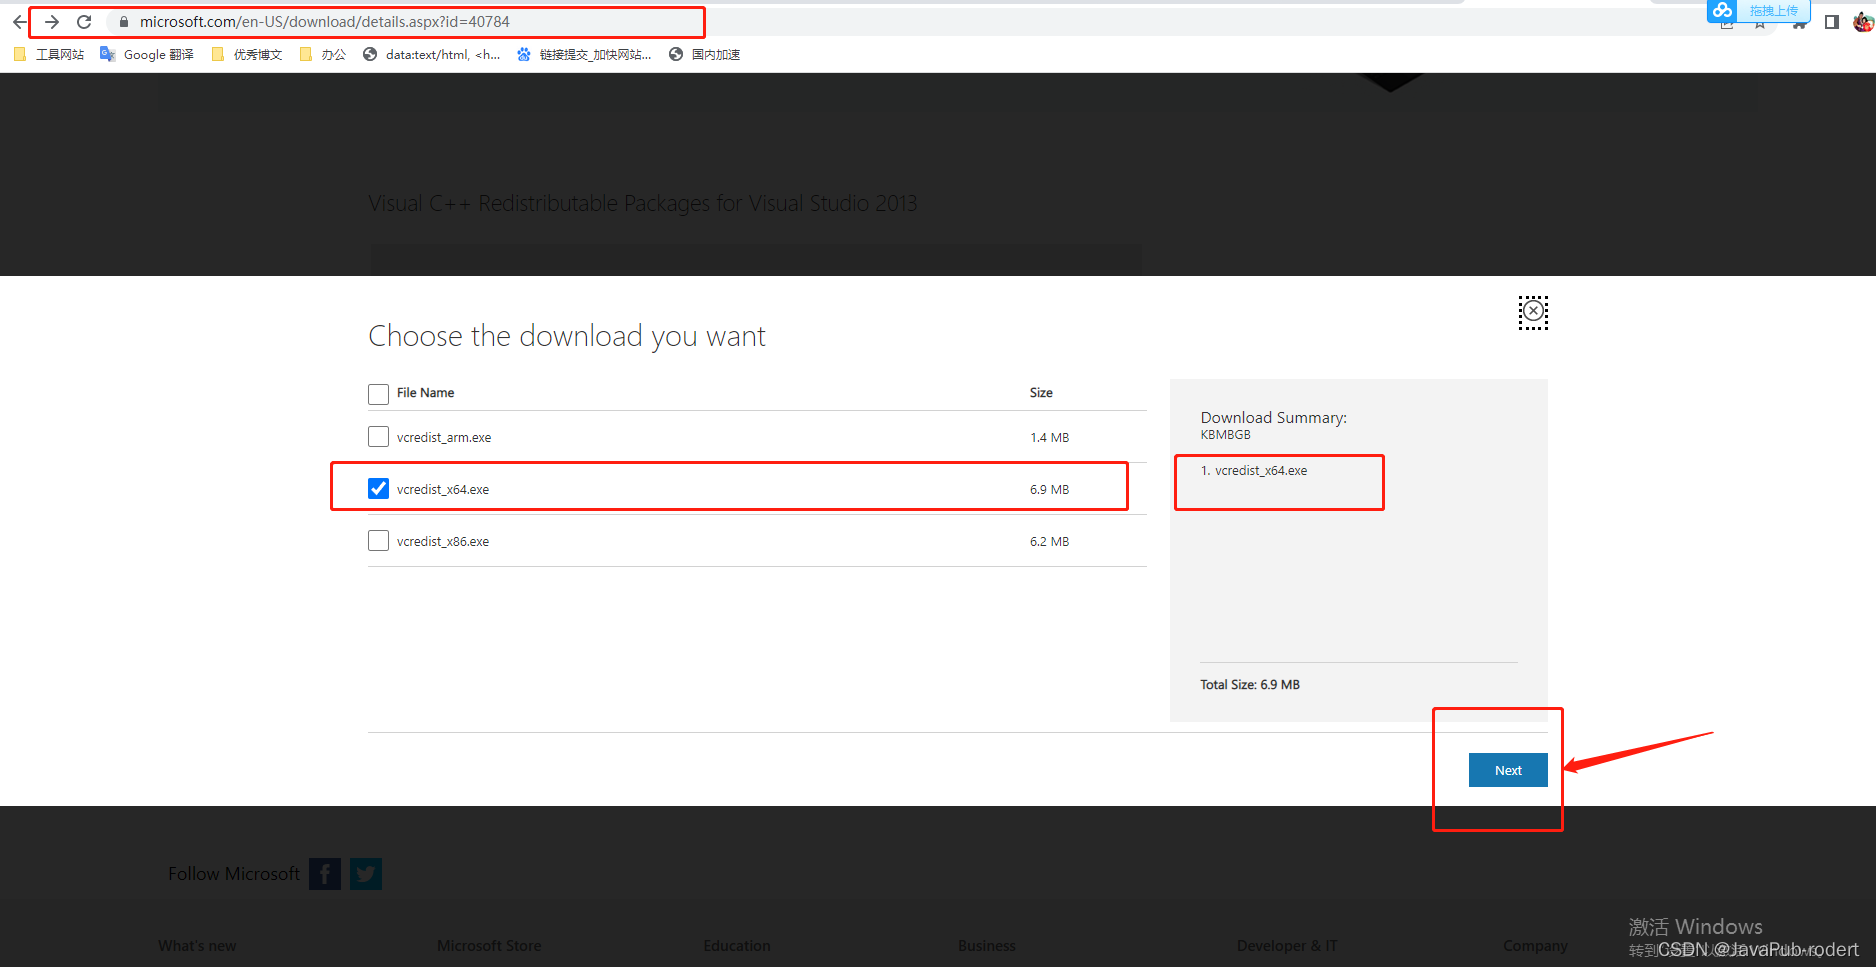Click the address bar URL field
The height and width of the screenshot is (967, 1876).
[x=400, y=21]
